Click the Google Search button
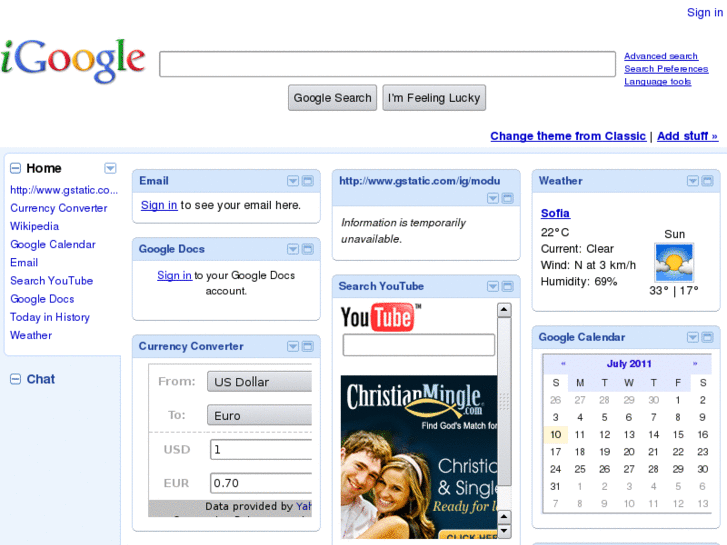Viewport: 727px width, 545px height. (x=332, y=98)
